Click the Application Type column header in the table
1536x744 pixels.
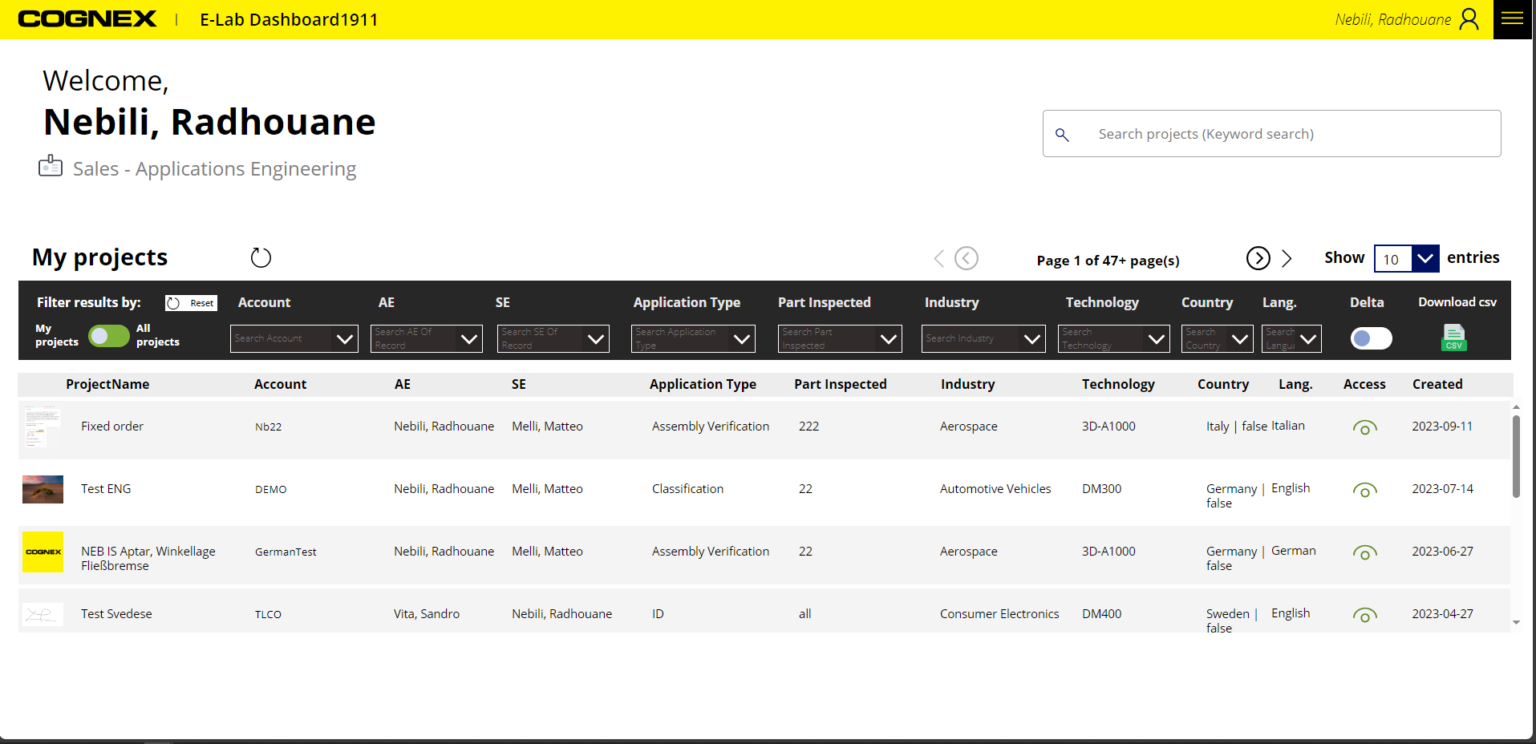tap(703, 384)
